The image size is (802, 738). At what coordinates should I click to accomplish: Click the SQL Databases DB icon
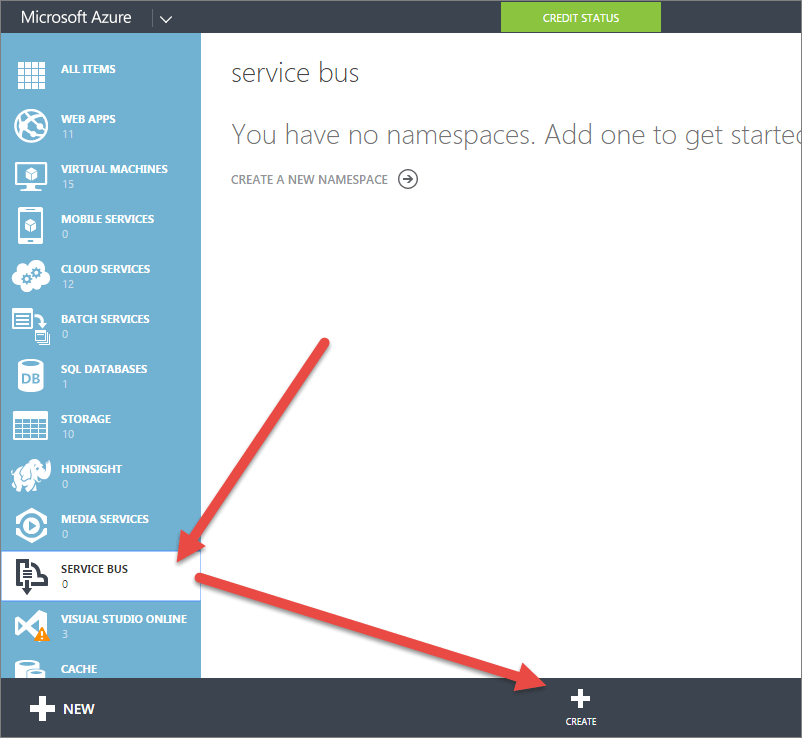[x=31, y=375]
